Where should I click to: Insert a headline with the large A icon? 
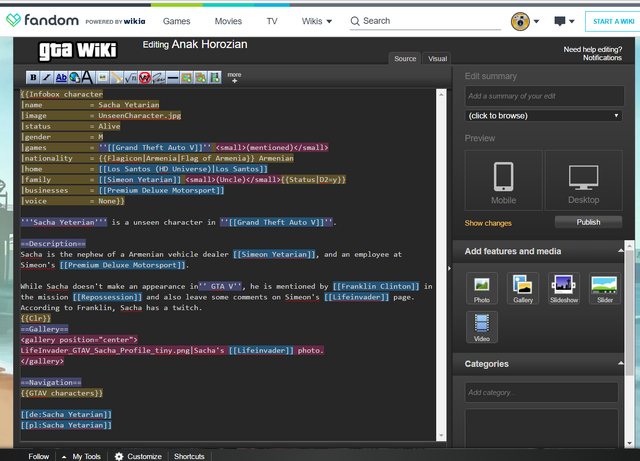[87, 77]
